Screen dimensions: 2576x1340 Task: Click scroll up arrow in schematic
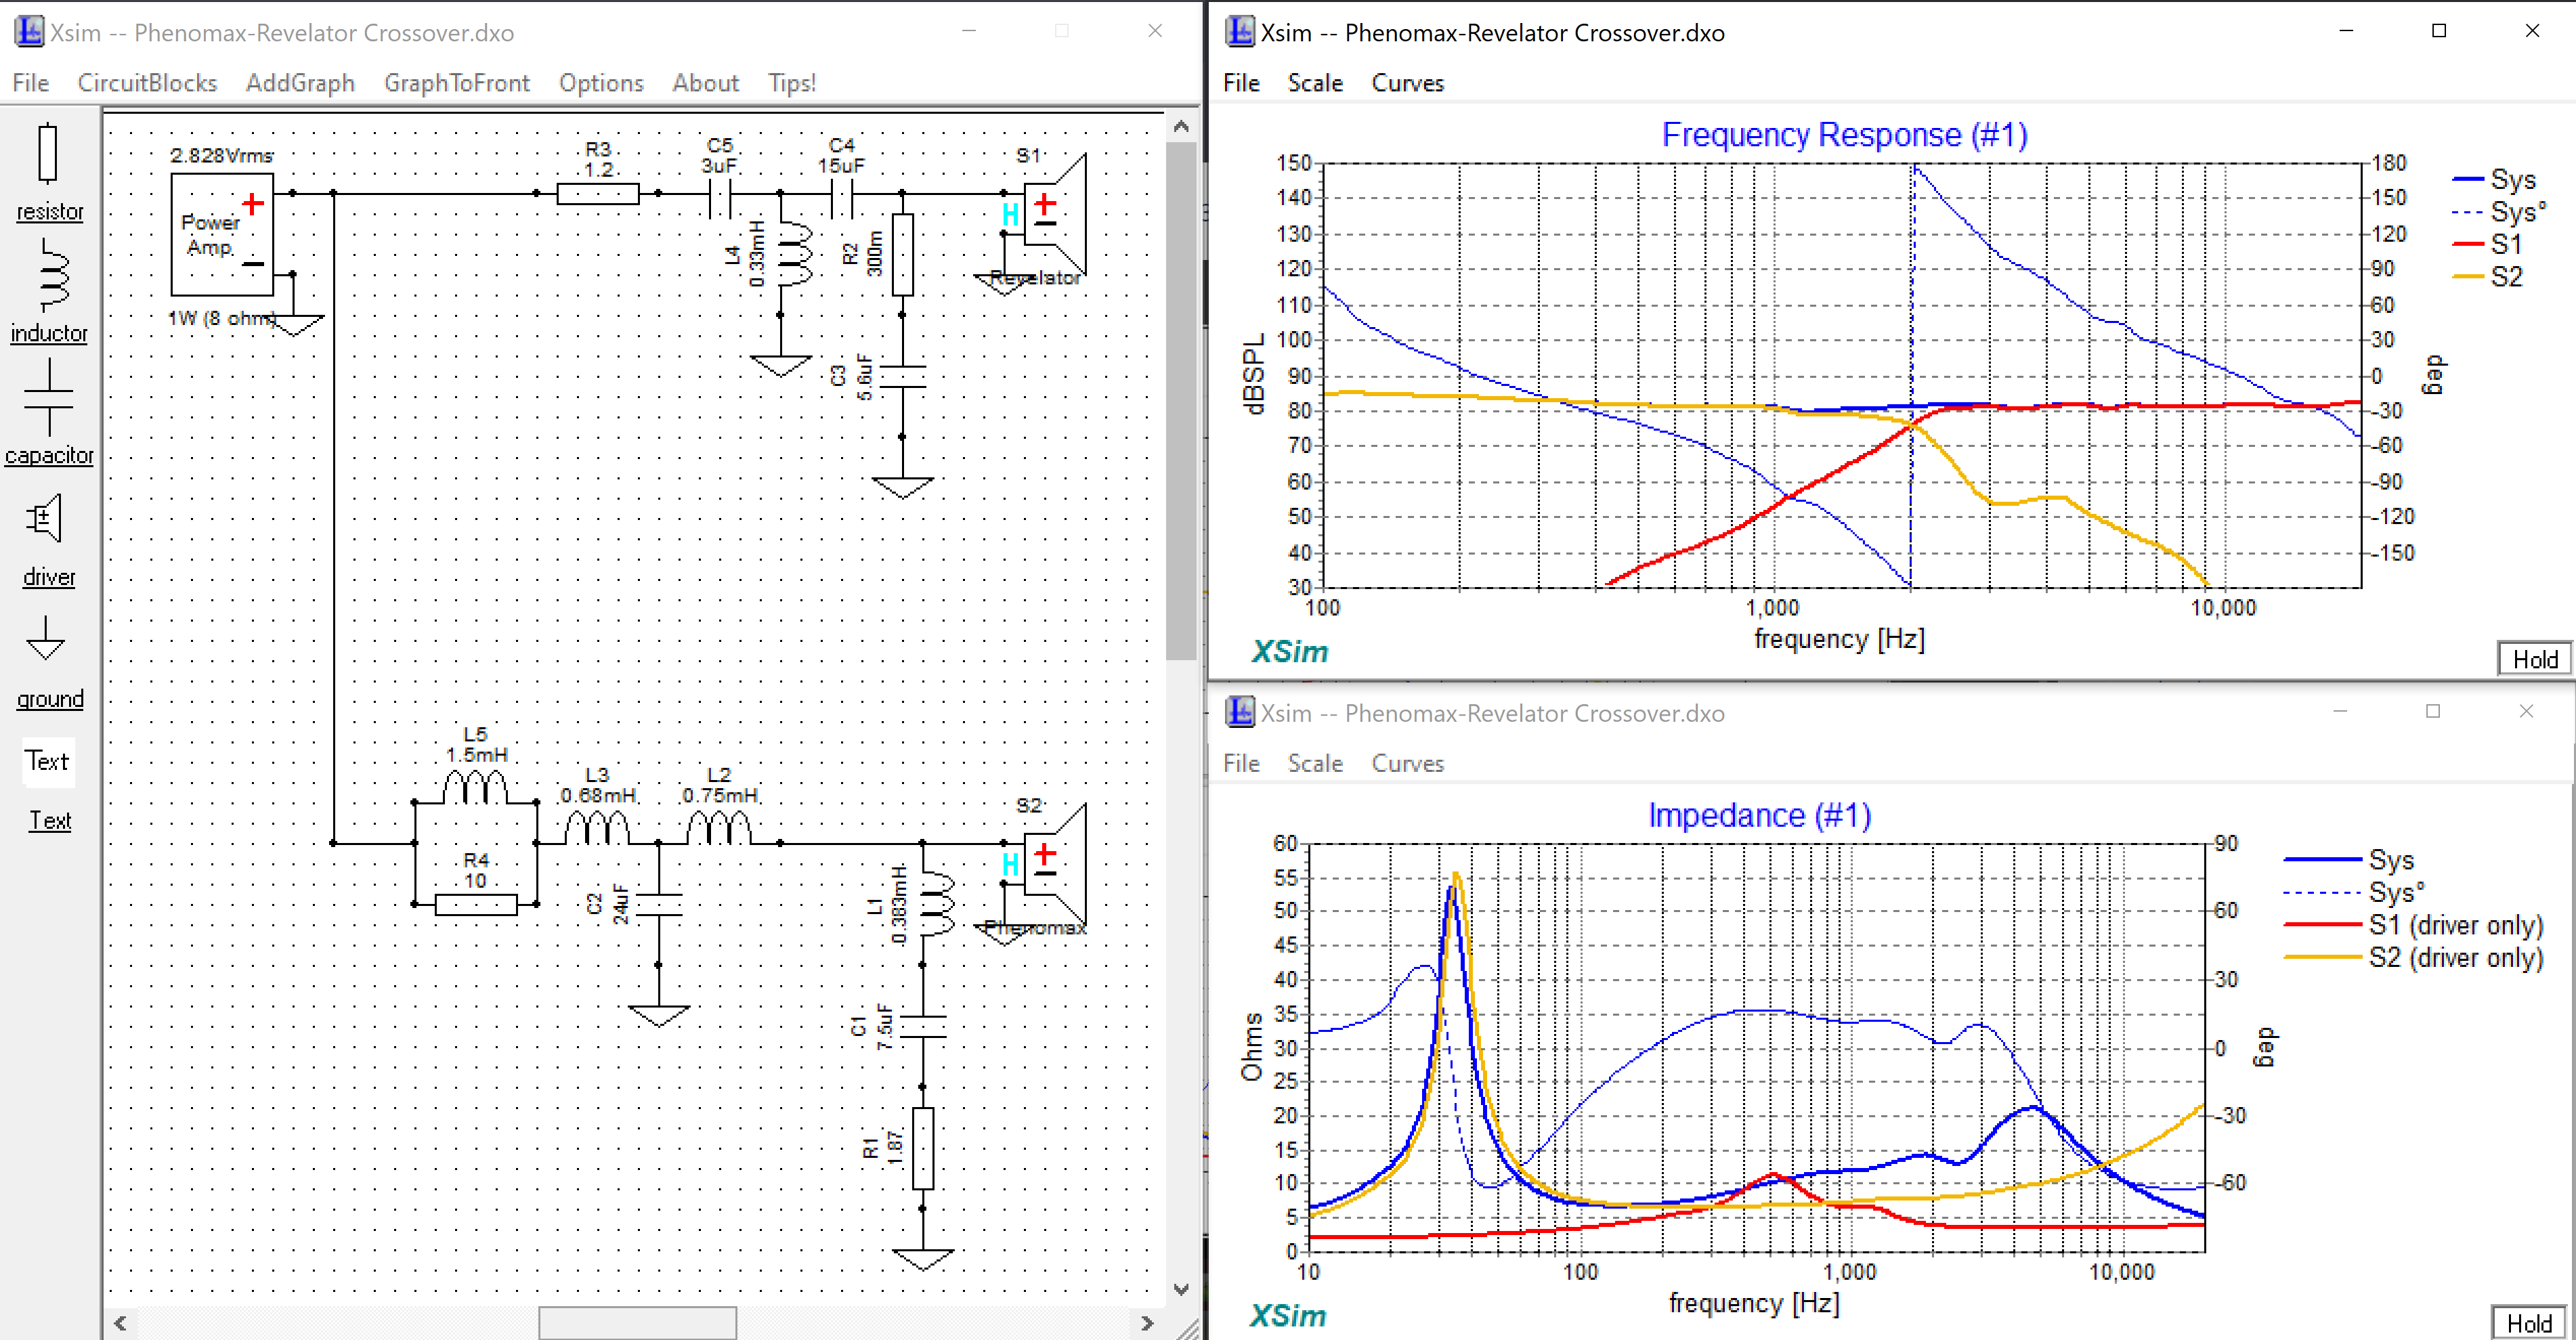click(1181, 126)
